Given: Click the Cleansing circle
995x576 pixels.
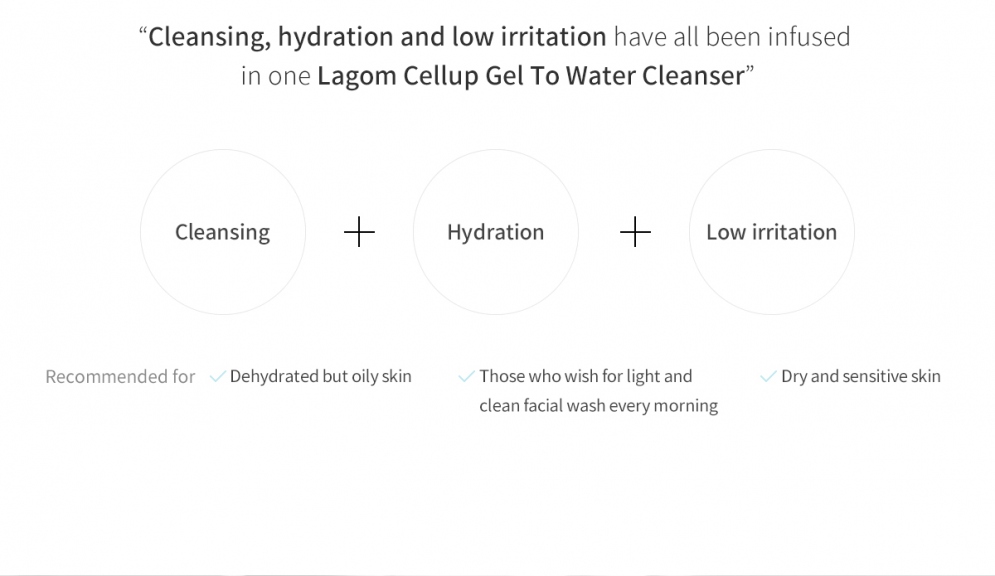Looking at the screenshot, I should (x=223, y=232).
